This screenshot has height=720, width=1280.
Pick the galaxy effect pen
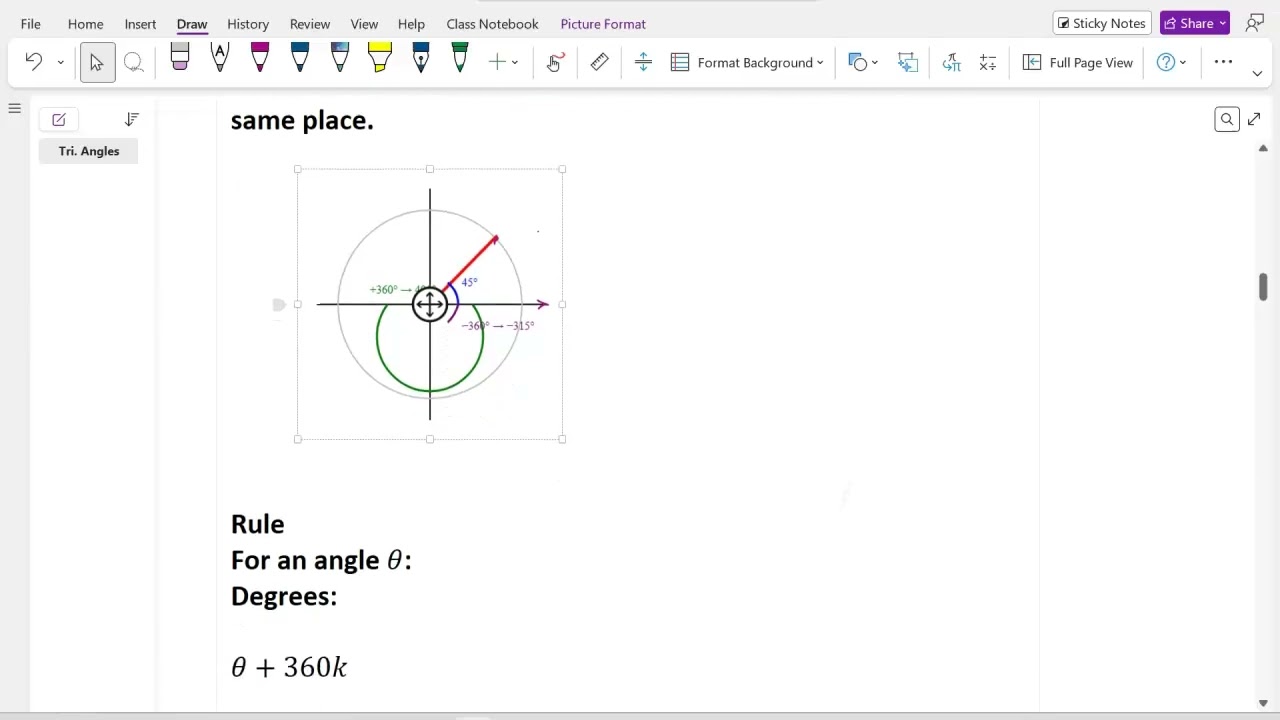pos(340,58)
